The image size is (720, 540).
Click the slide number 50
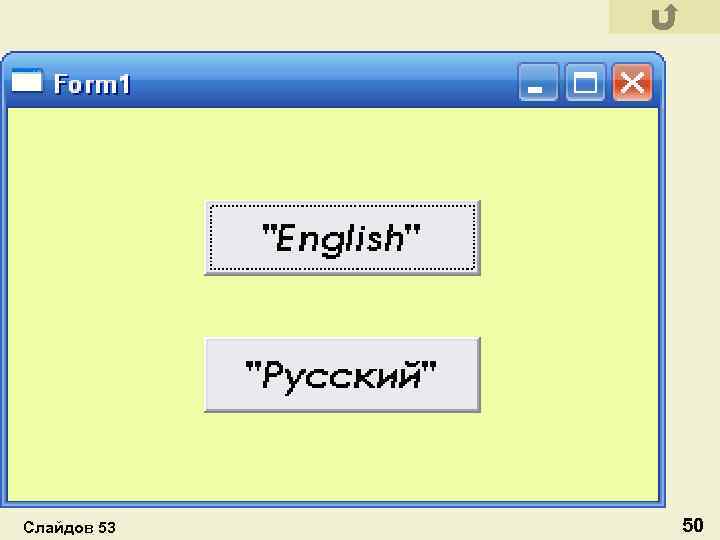pyautogui.click(x=692, y=525)
